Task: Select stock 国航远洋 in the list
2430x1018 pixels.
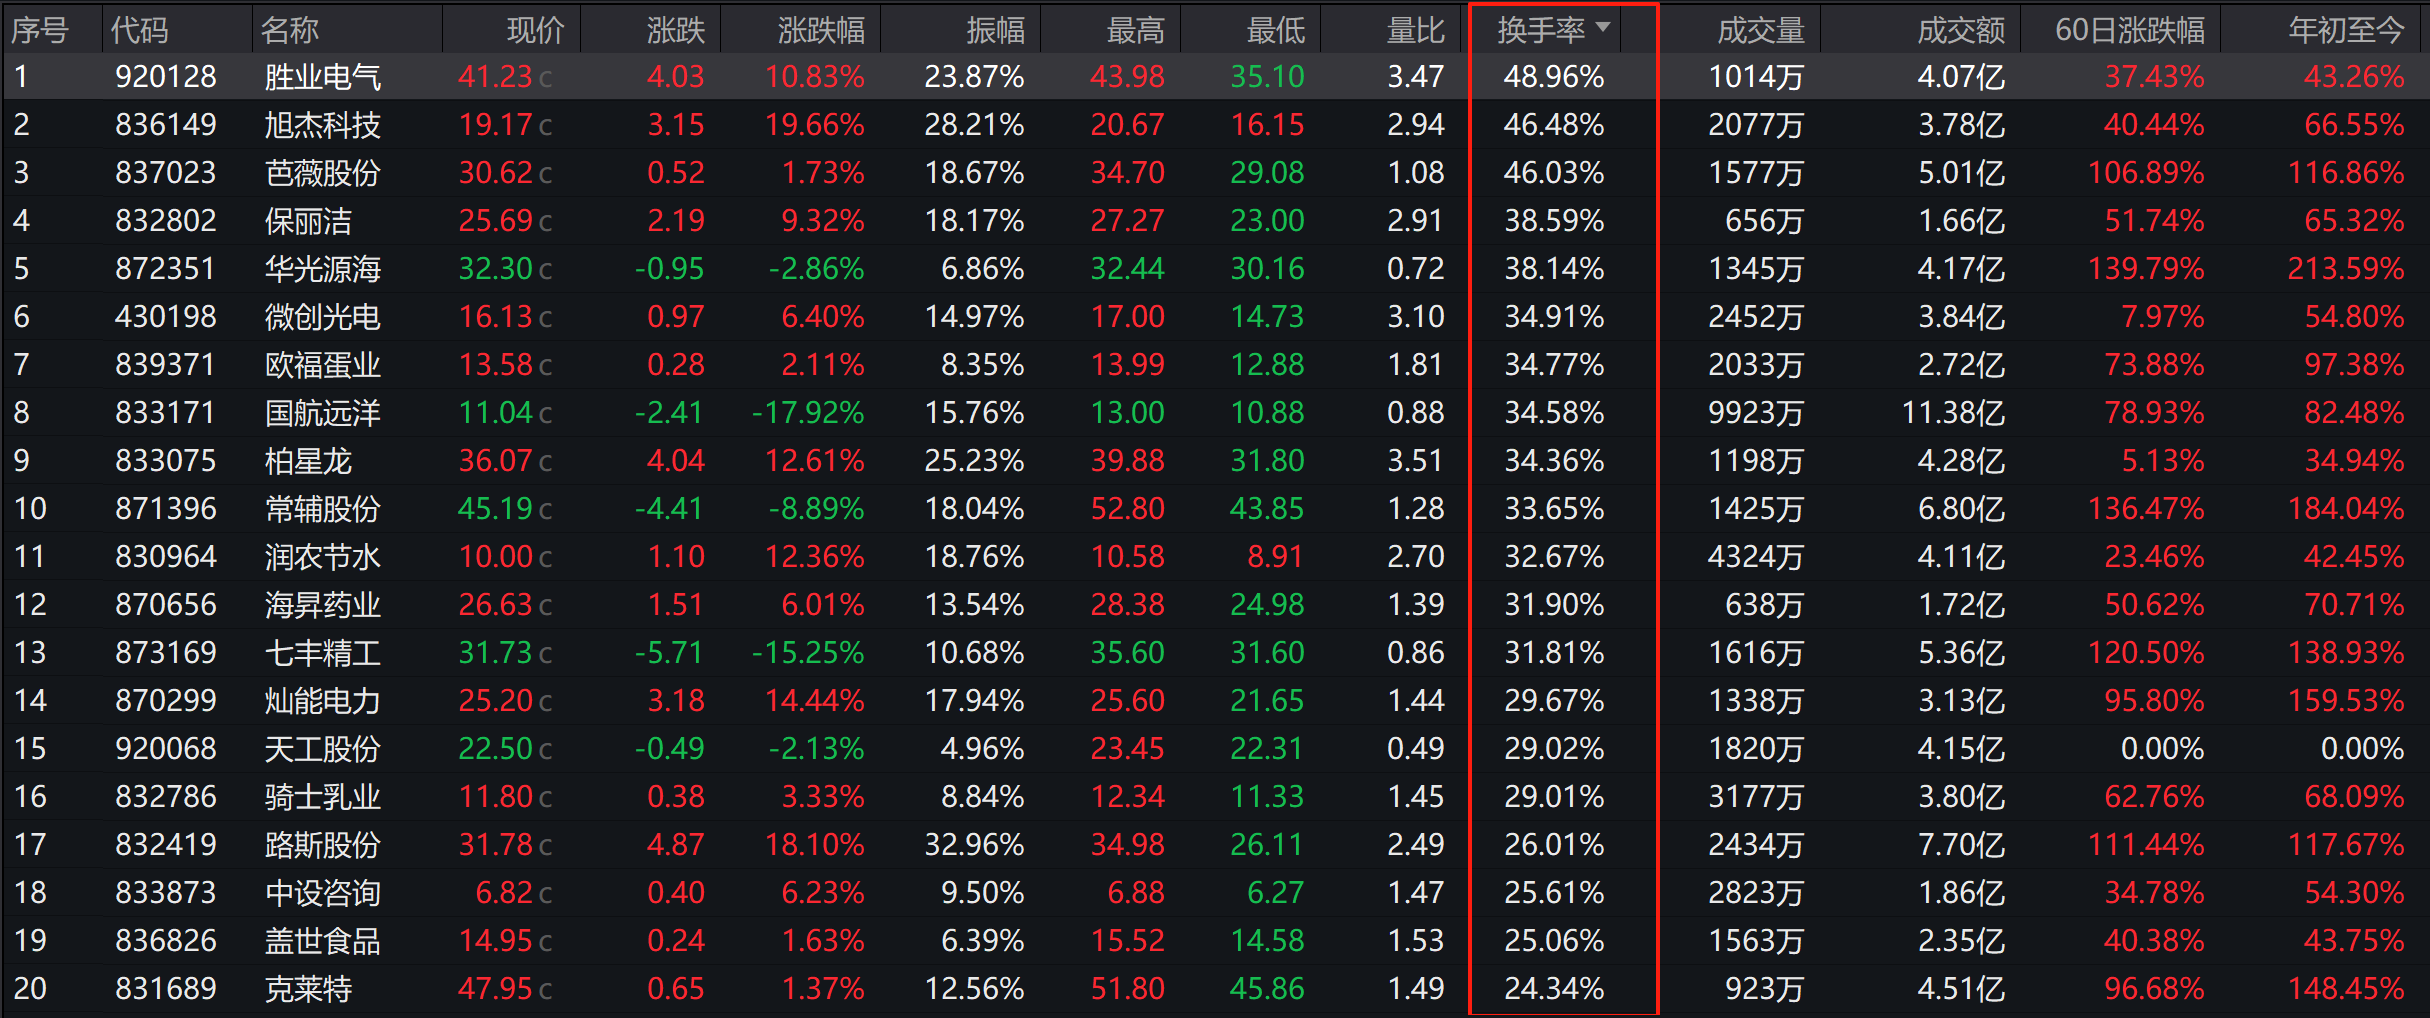Action: [x=322, y=413]
